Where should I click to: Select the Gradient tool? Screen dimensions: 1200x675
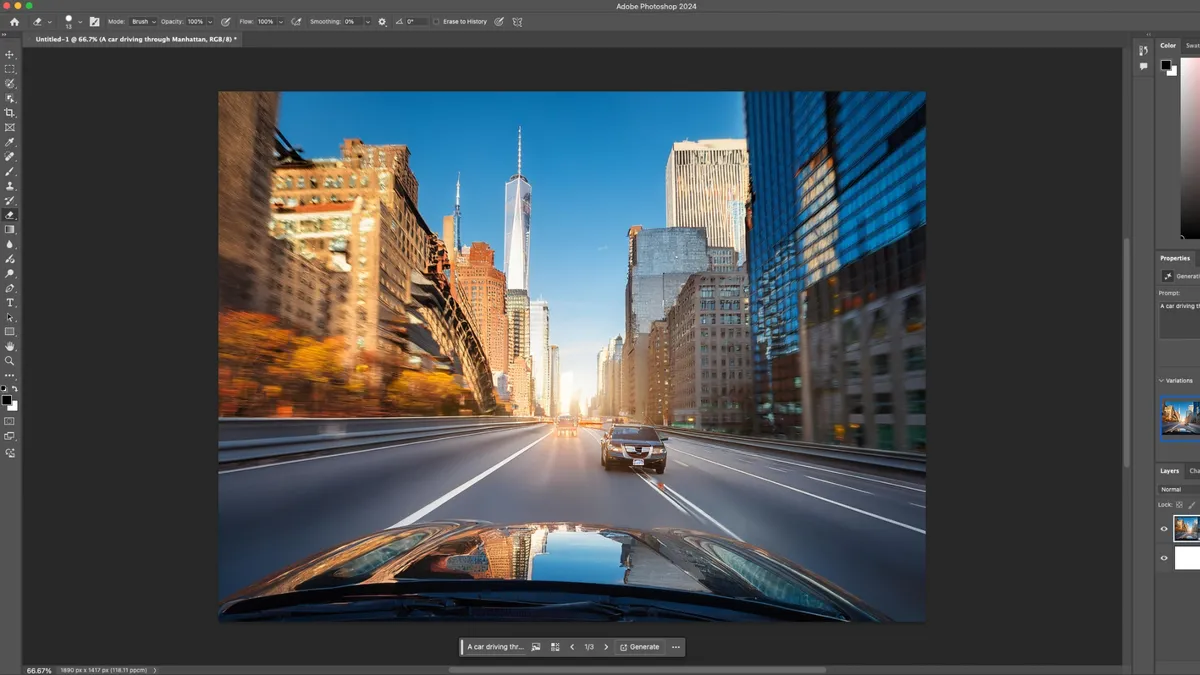click(10, 229)
